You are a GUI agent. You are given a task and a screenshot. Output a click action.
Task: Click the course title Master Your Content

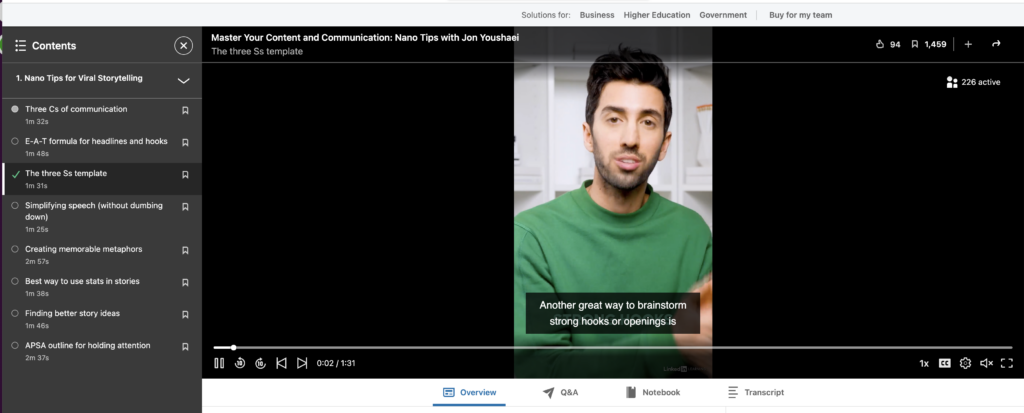tap(364, 38)
